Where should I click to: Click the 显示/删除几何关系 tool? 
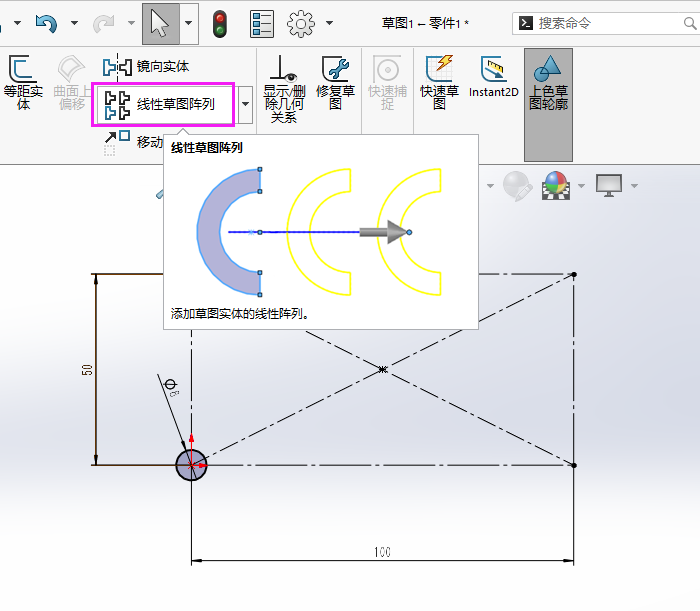(x=284, y=89)
